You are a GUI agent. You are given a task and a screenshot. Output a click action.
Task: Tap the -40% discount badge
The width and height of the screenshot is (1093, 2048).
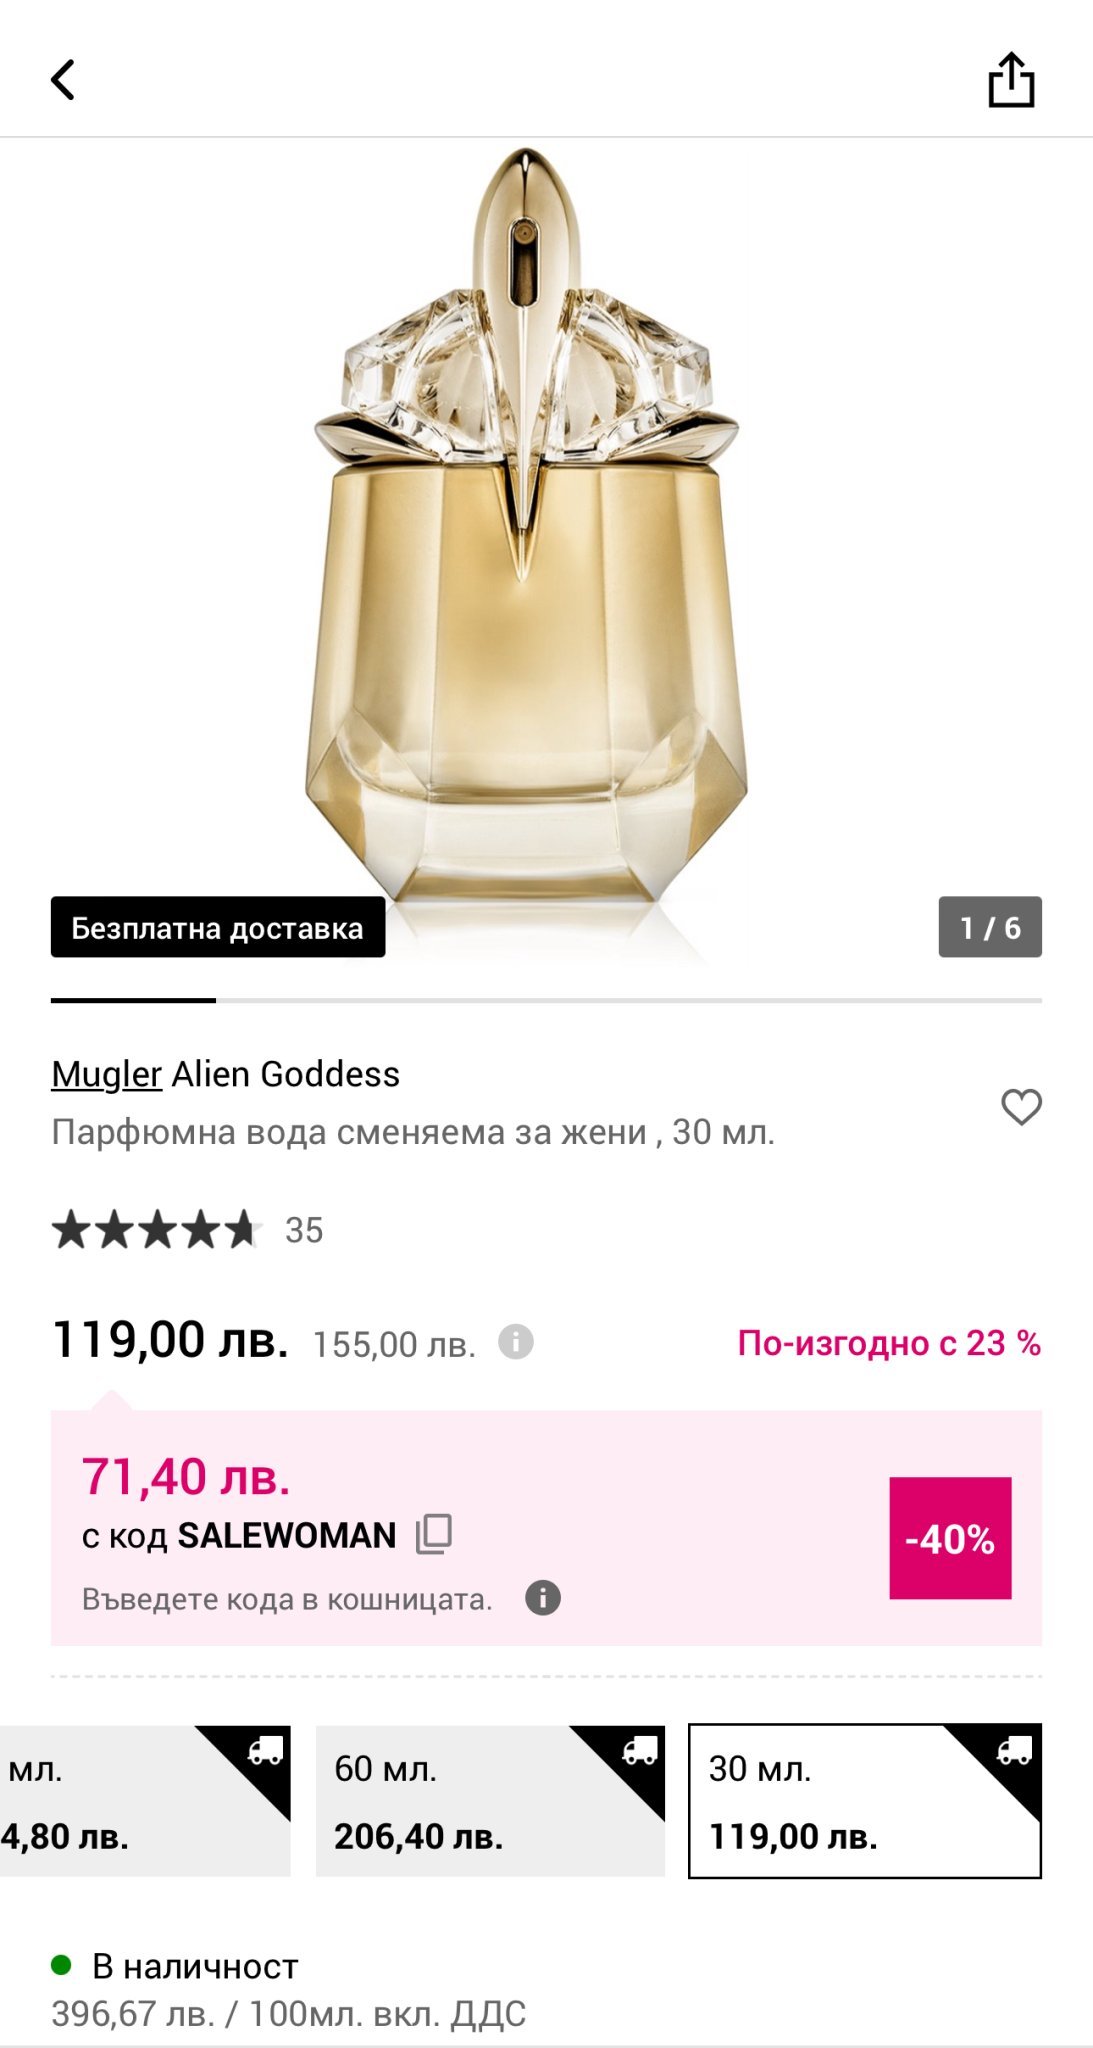(950, 1538)
